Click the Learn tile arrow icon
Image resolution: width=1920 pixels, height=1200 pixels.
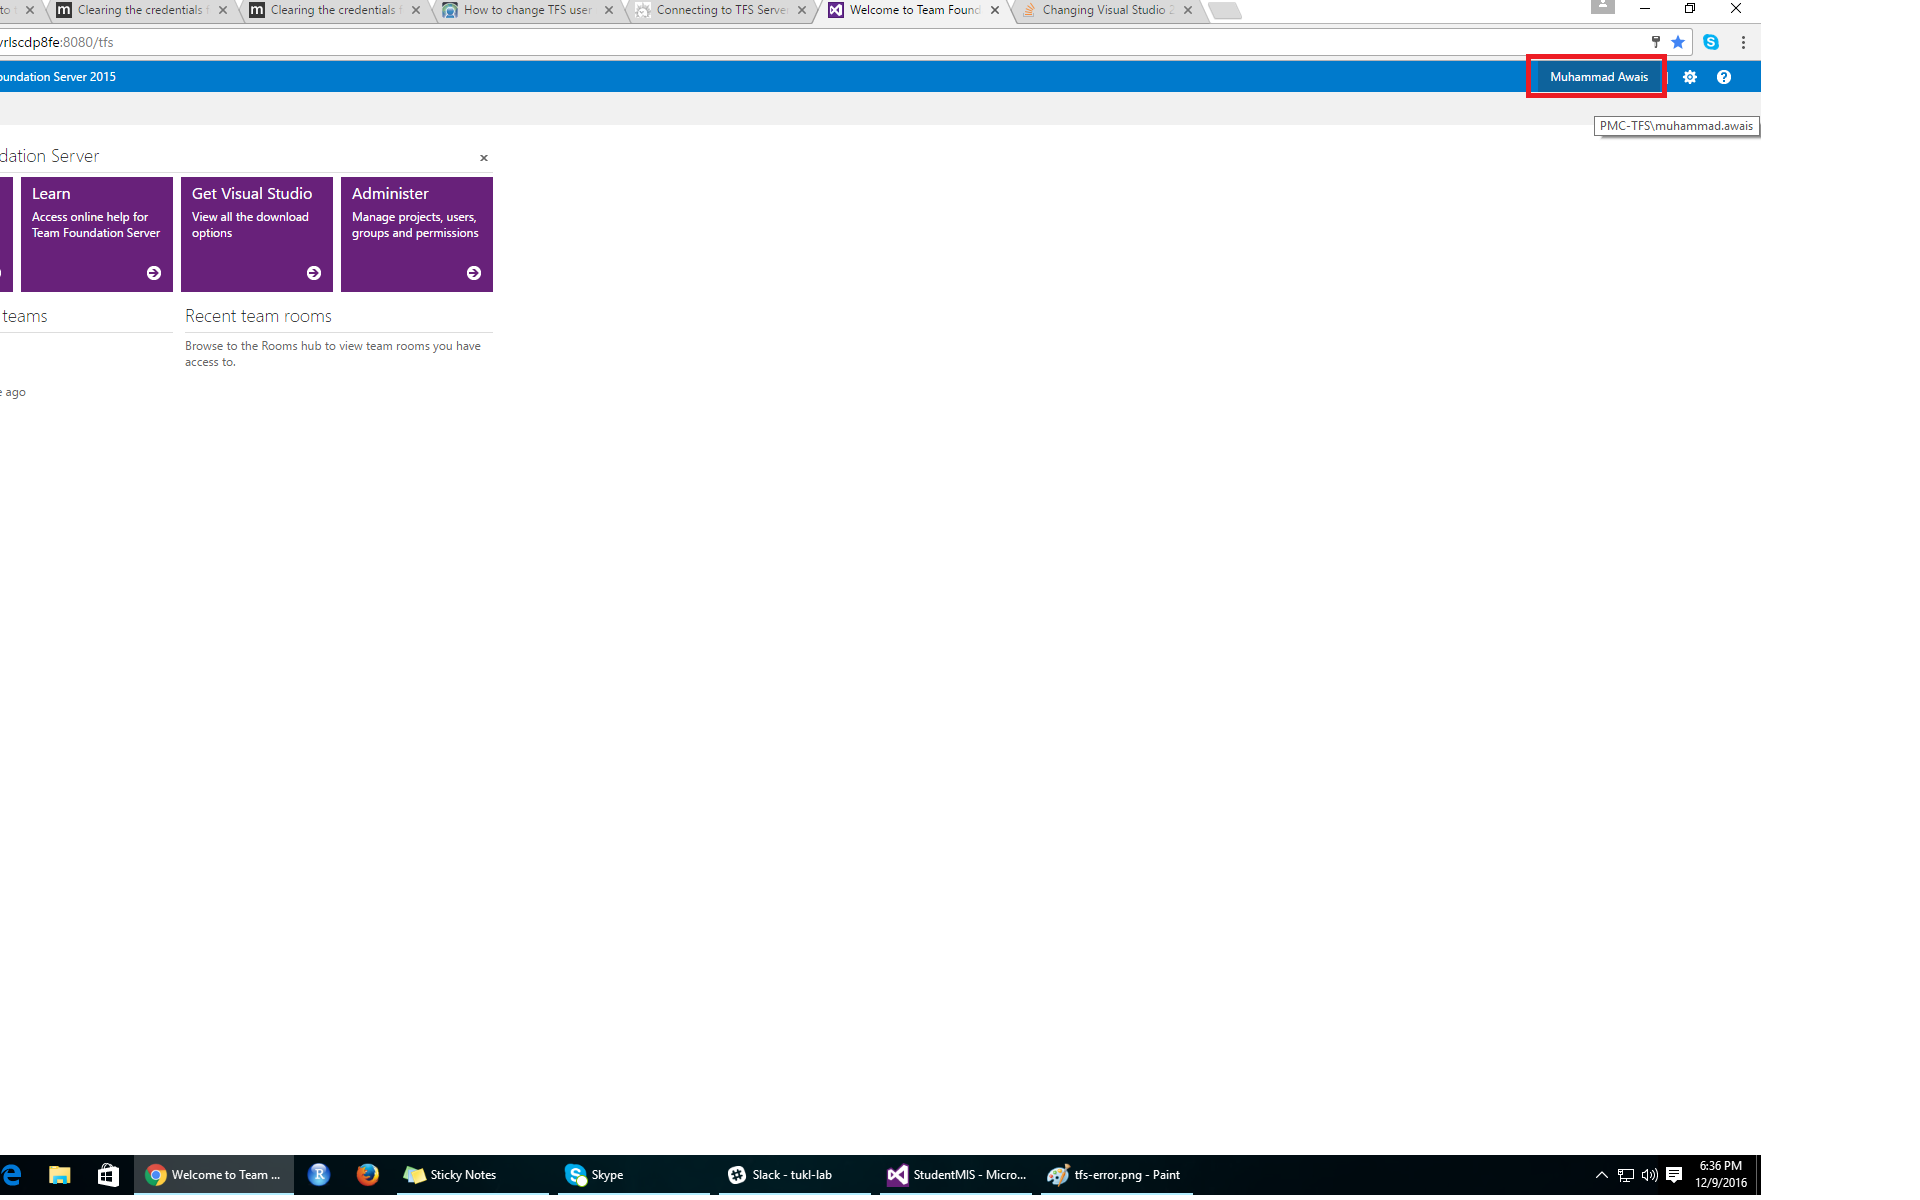(x=154, y=273)
